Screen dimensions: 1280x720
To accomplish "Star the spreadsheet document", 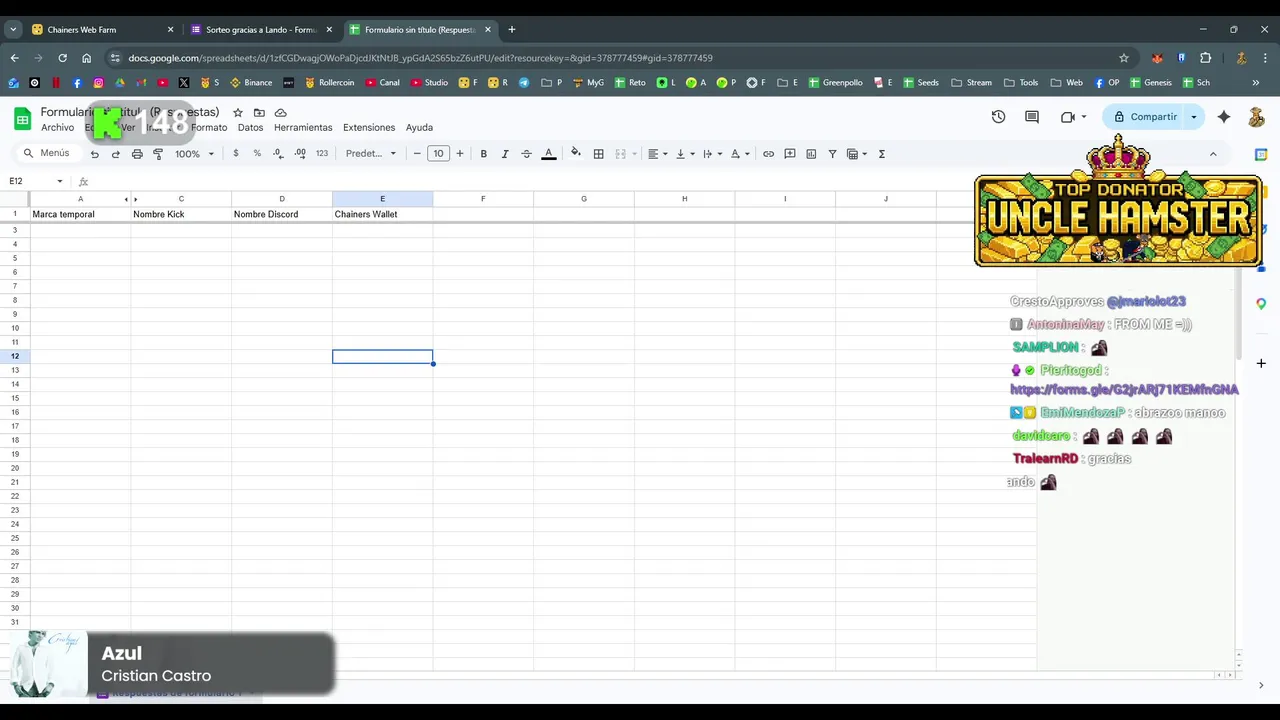I will pos(238,113).
